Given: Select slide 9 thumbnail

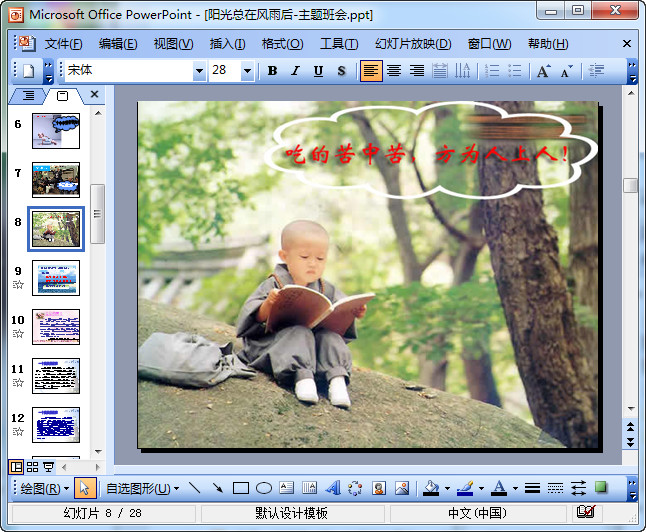Looking at the screenshot, I should click(56, 278).
